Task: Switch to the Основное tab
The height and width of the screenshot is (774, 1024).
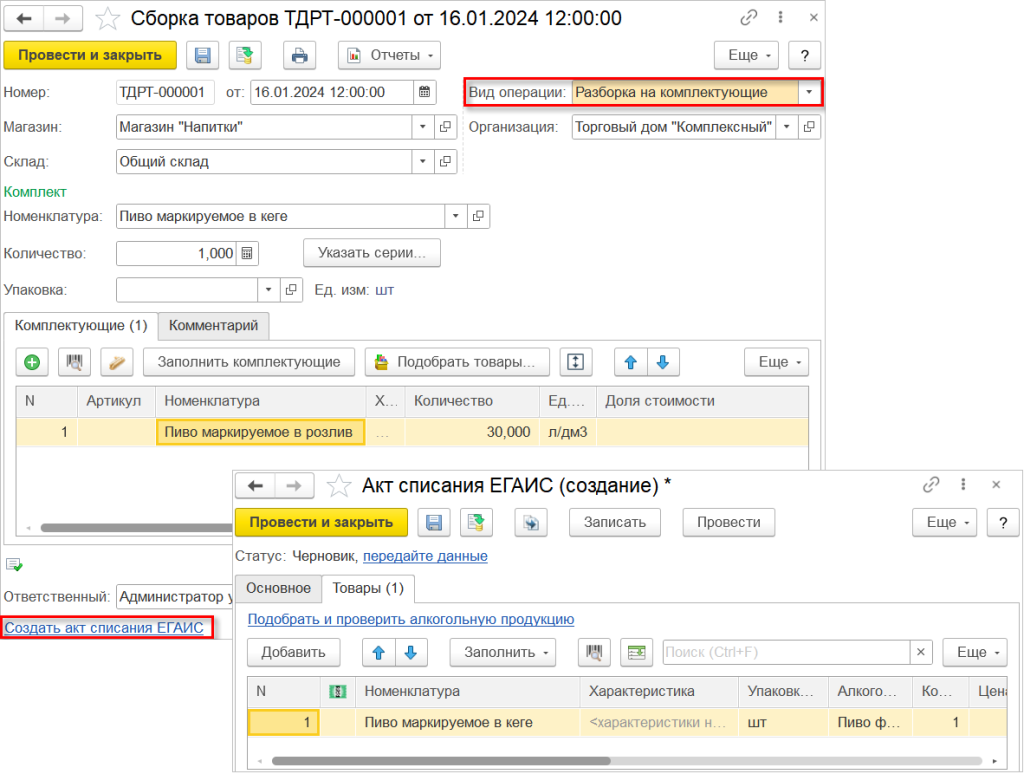Action: click(x=278, y=588)
